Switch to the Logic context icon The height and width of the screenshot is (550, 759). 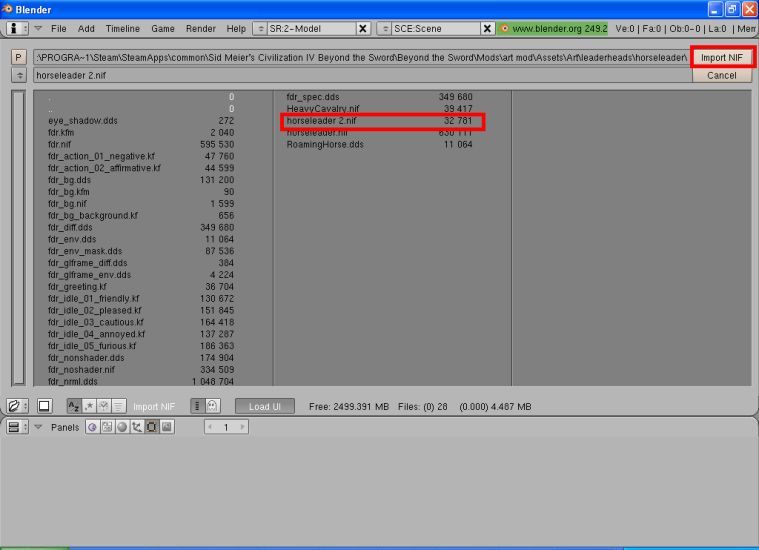point(92,427)
